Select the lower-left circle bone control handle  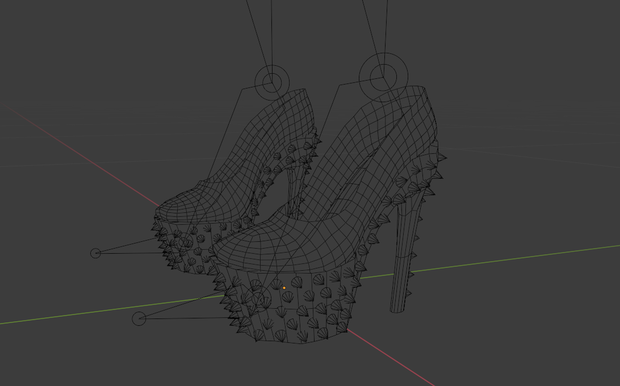click(139, 318)
